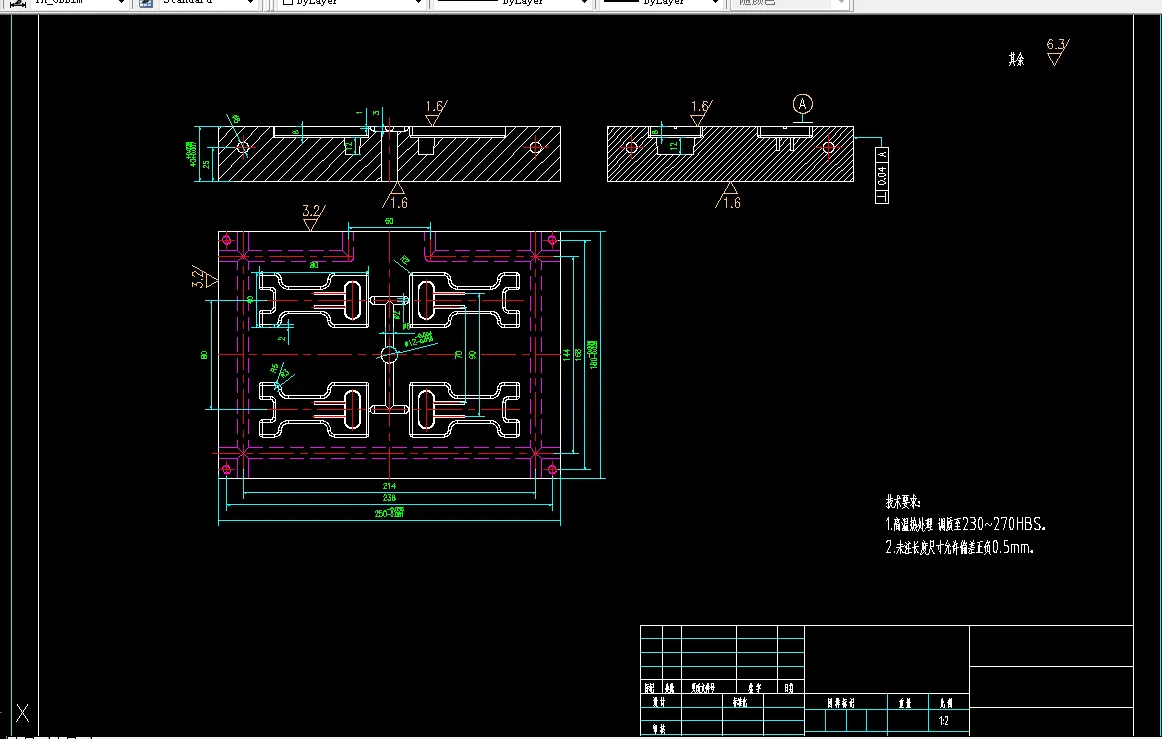1162x739 pixels.
Task: Pick the bottom-left corner hole of the plate
Action: point(227,469)
